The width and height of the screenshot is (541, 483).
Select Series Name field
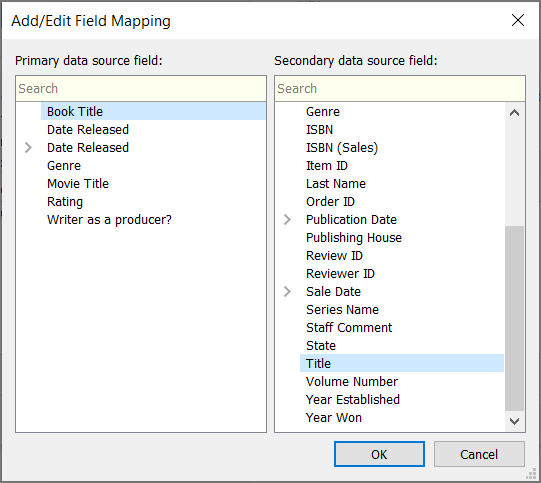tap(343, 309)
